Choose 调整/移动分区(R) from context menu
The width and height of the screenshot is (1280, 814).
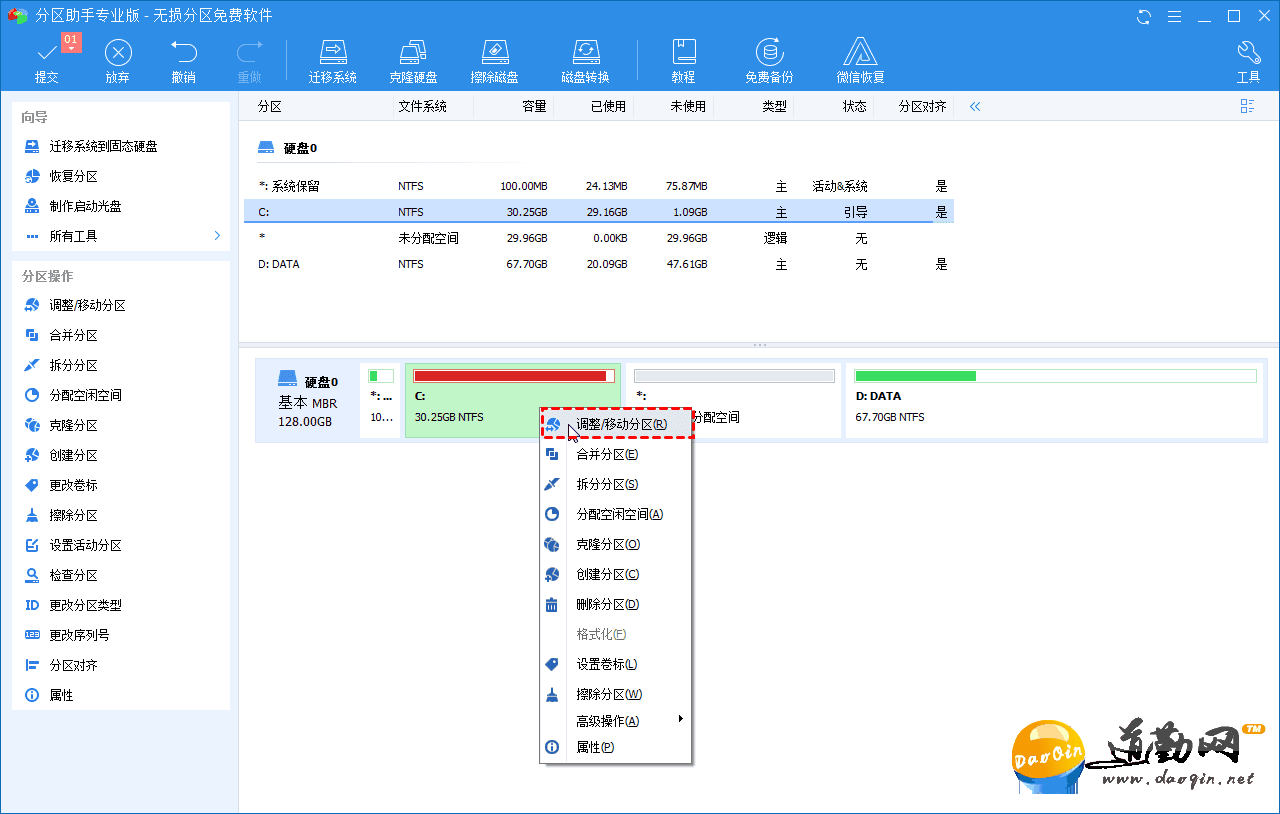point(616,424)
